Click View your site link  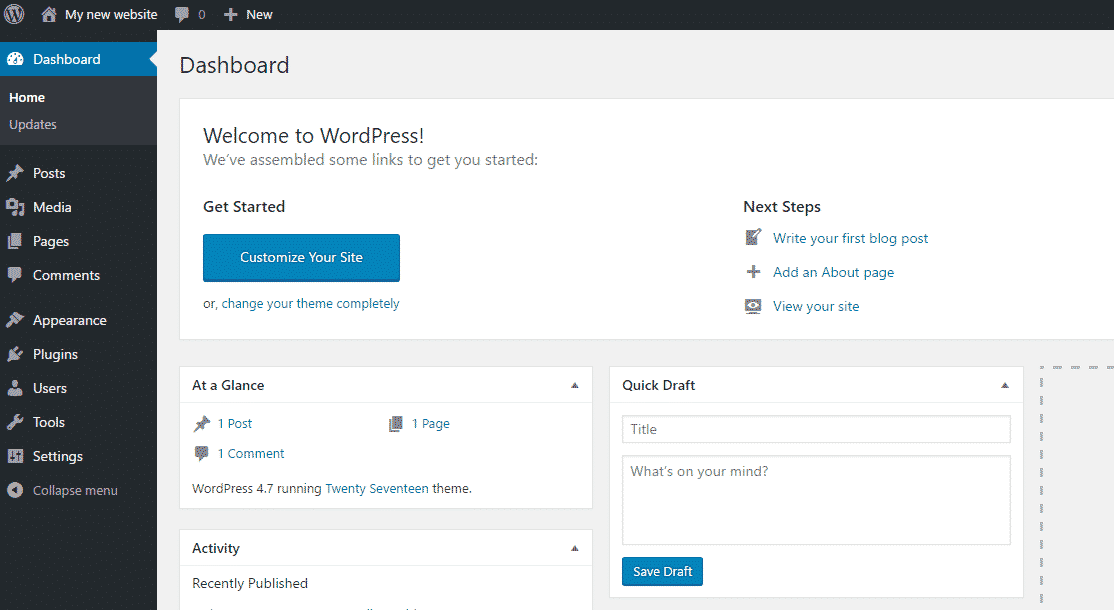pos(816,307)
